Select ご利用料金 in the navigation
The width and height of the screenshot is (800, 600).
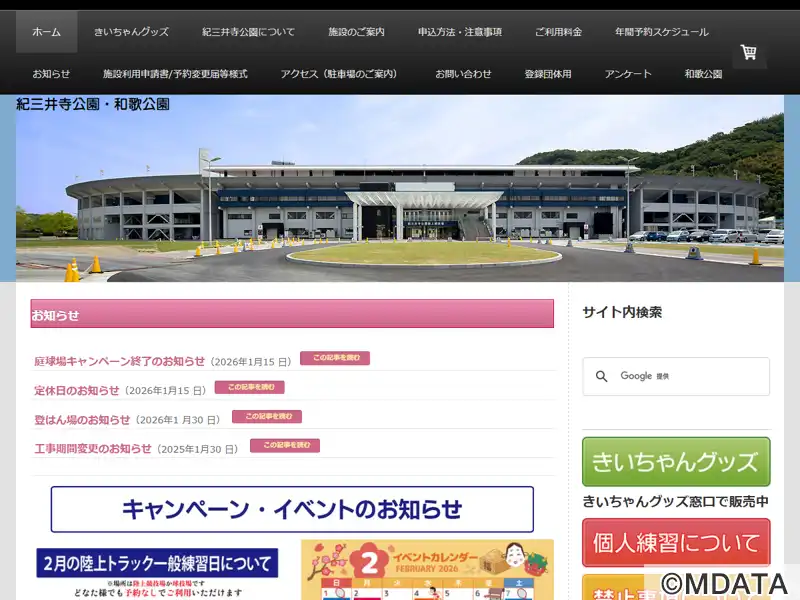(x=558, y=32)
